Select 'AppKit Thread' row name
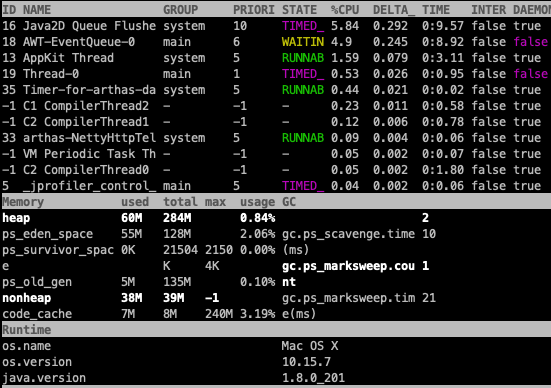The image size is (551, 388). (x=68, y=58)
